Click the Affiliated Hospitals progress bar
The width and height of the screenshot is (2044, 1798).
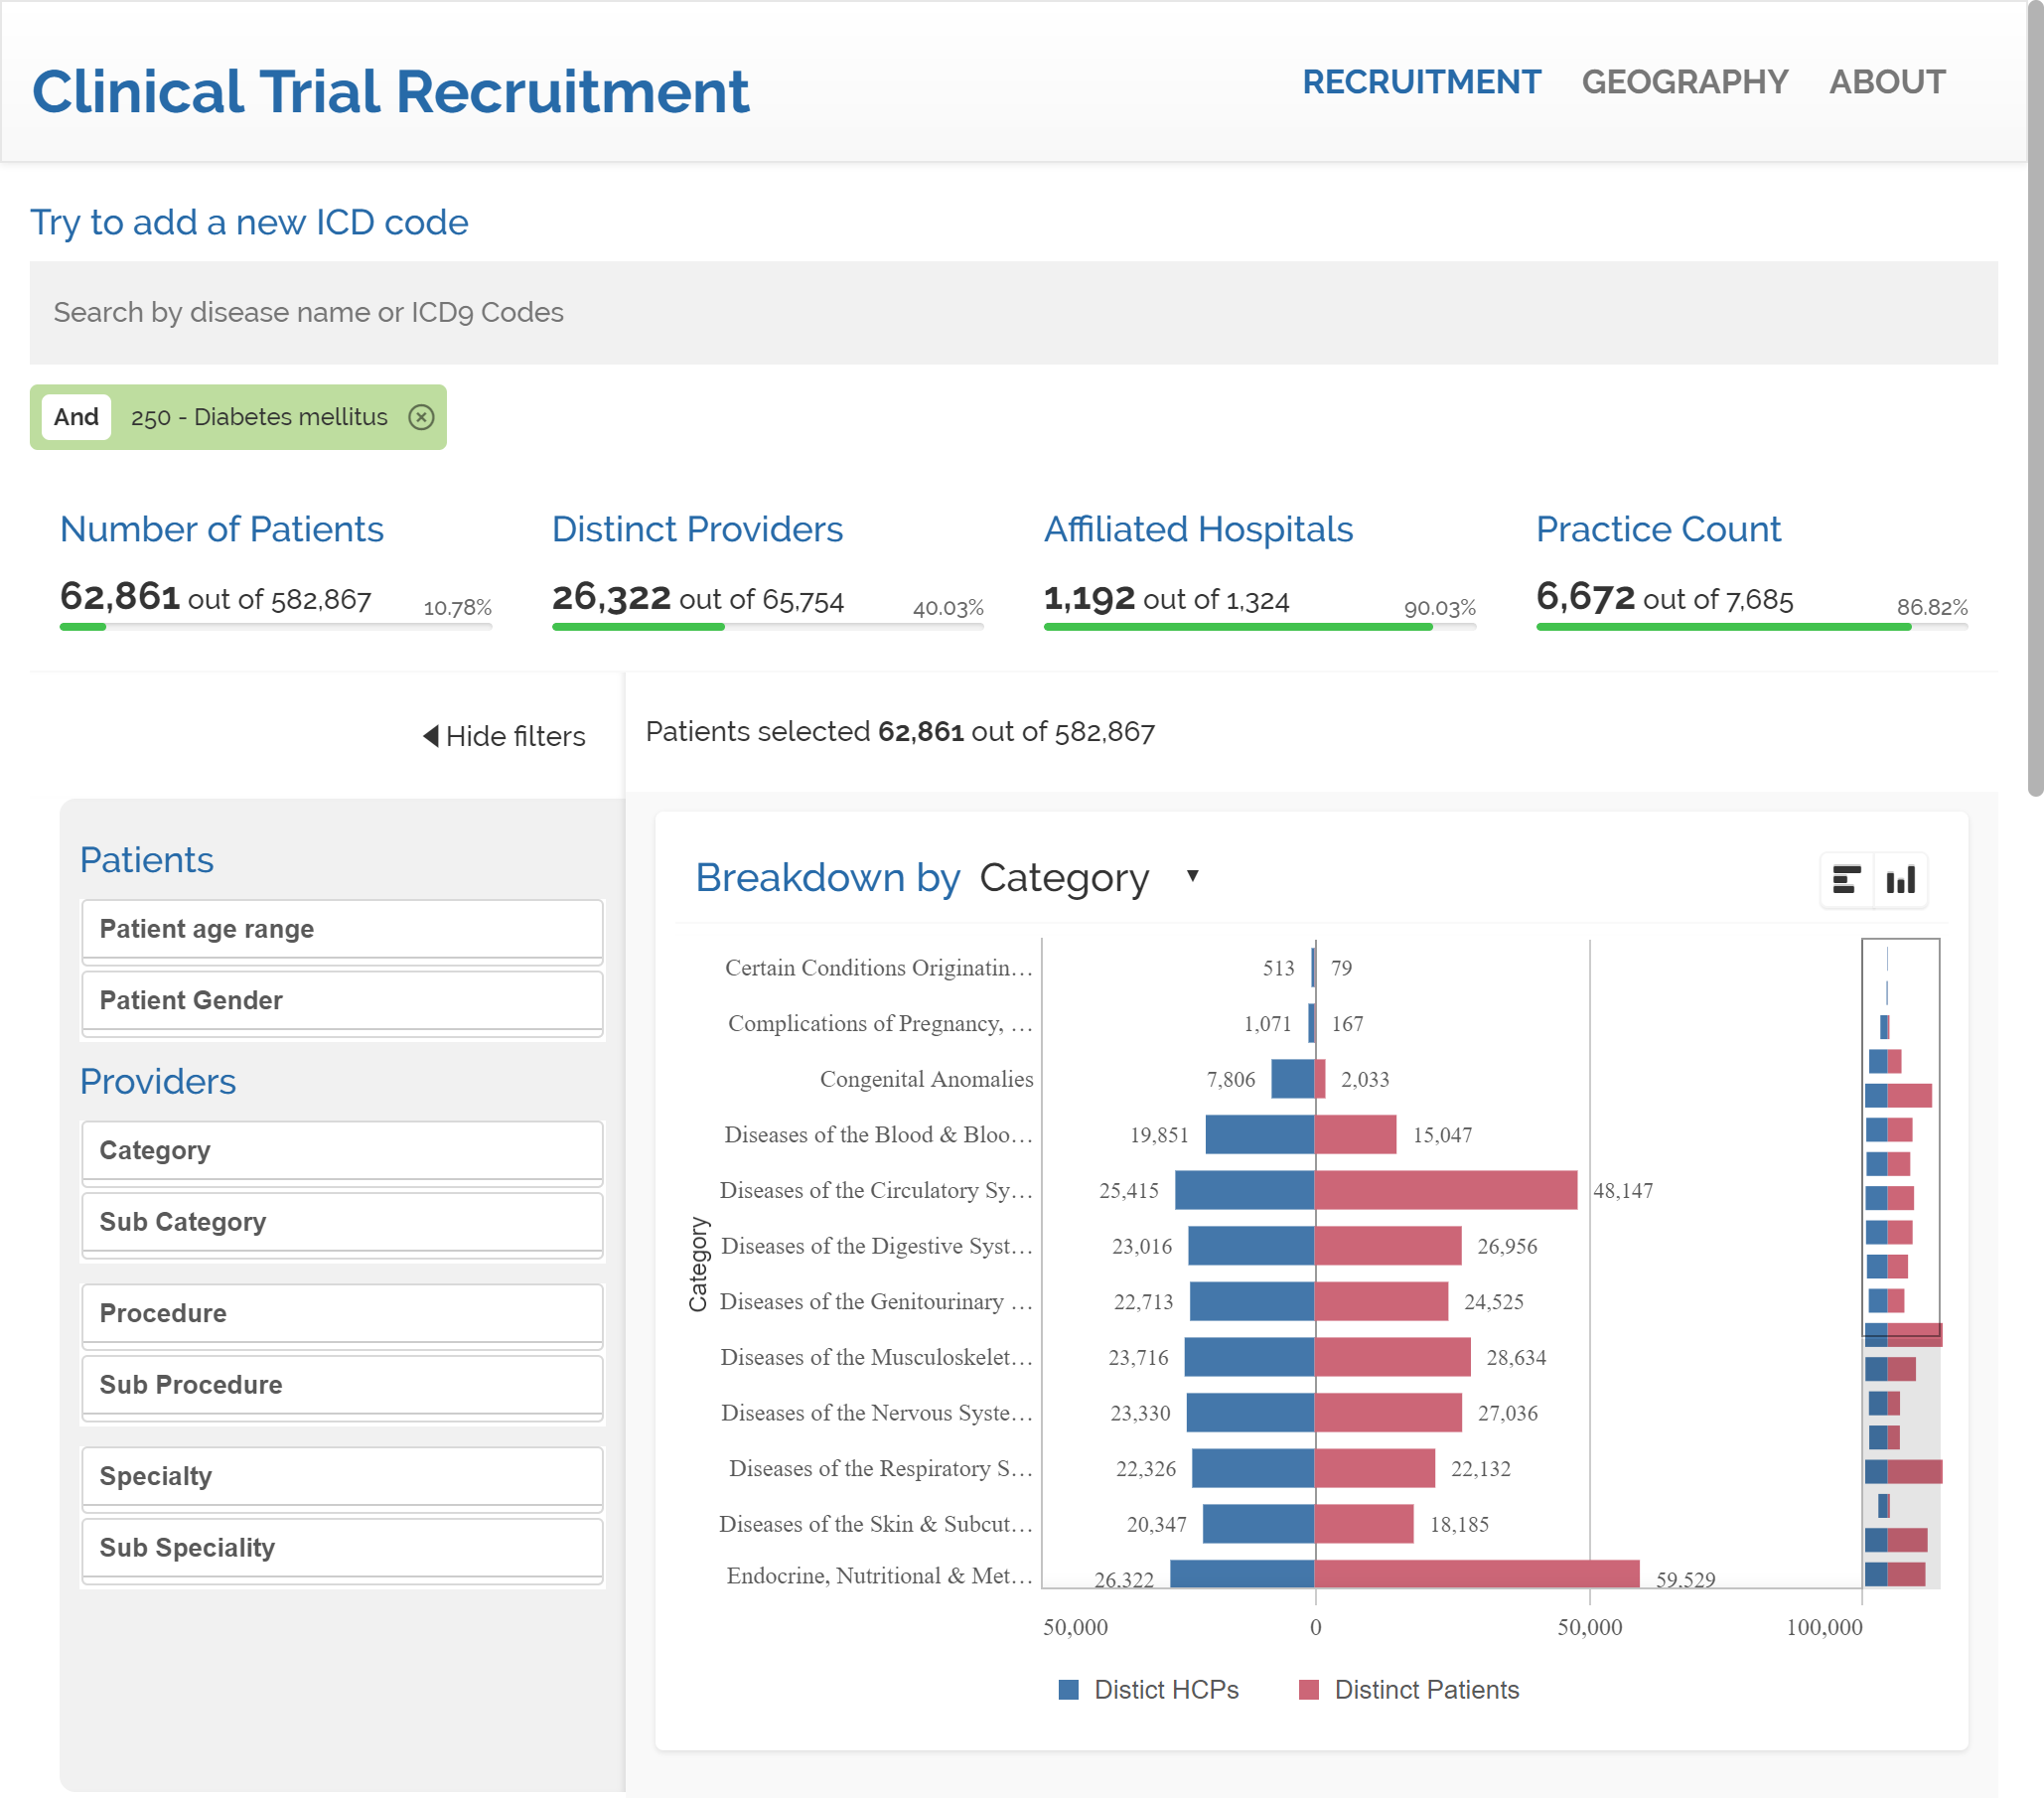[x=1259, y=627]
